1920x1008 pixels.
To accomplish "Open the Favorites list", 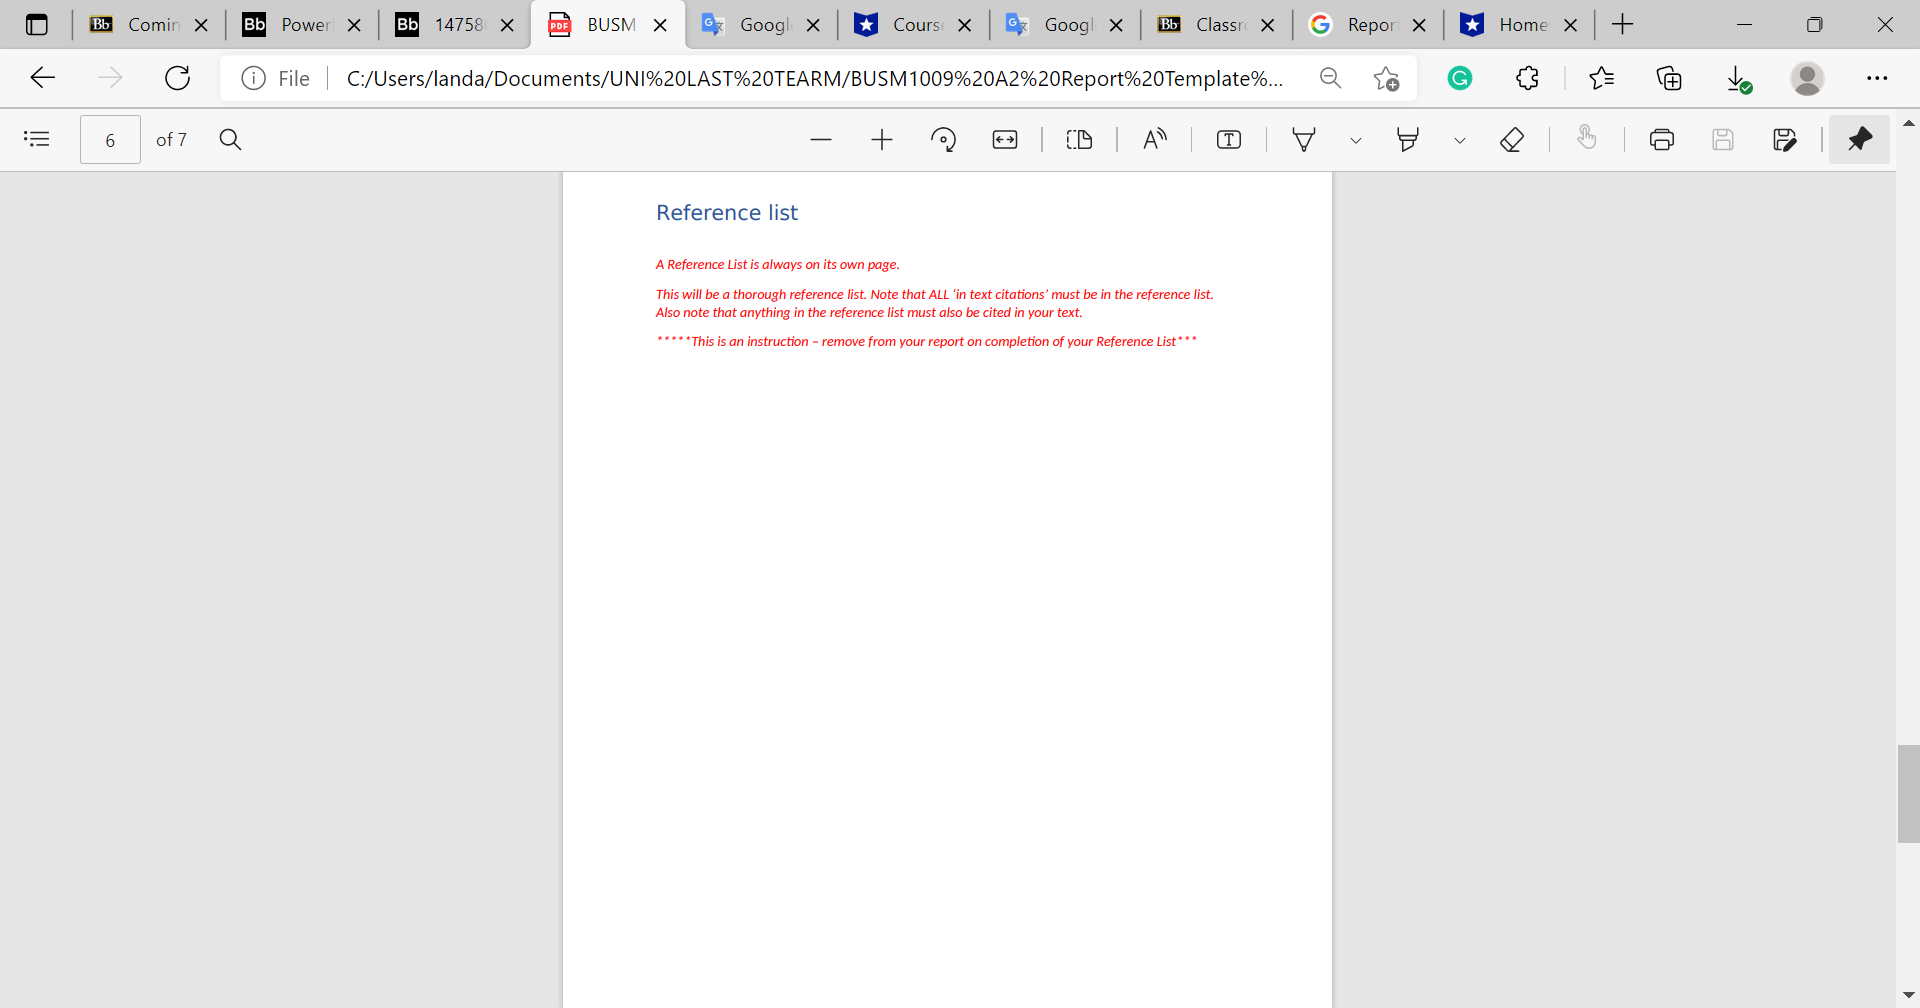I will 1602,78.
